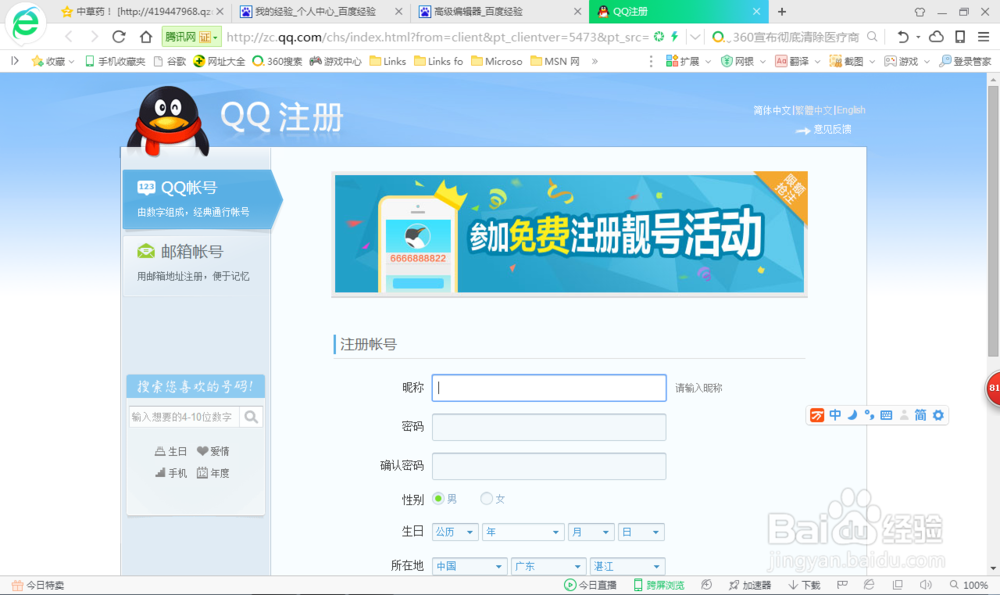
Task: Toggle the IME moon half-width icon
Action: (x=852, y=415)
